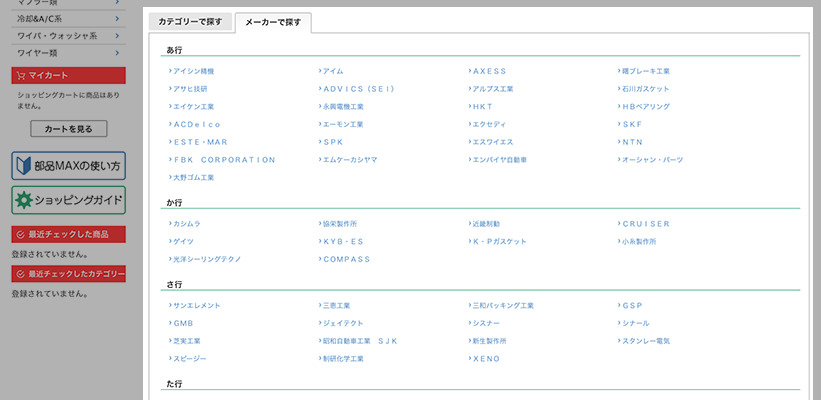The height and width of the screenshot is (400, 821).
Task: Open the スタンレー電気 maker link
Action: pos(644,341)
